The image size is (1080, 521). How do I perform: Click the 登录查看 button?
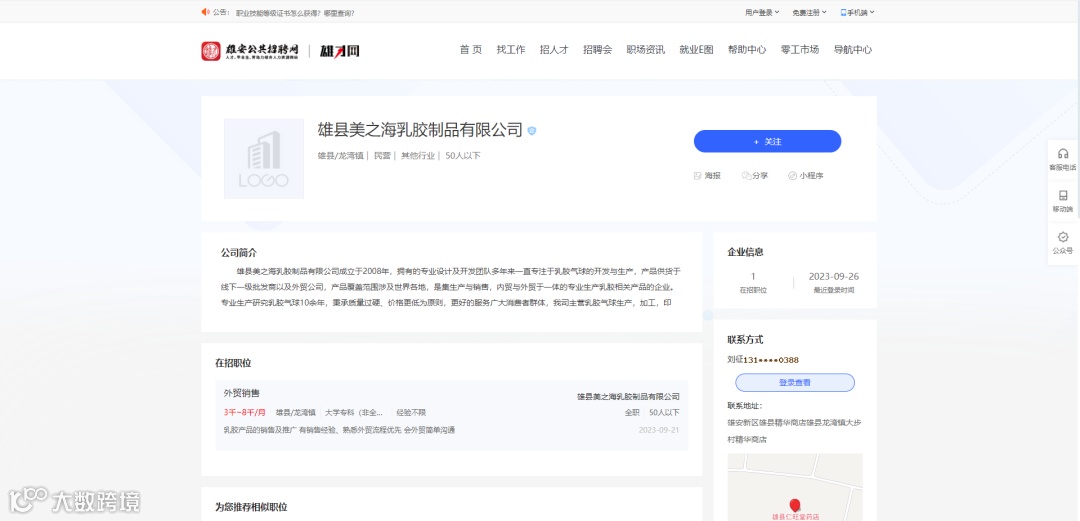pyautogui.click(x=795, y=382)
